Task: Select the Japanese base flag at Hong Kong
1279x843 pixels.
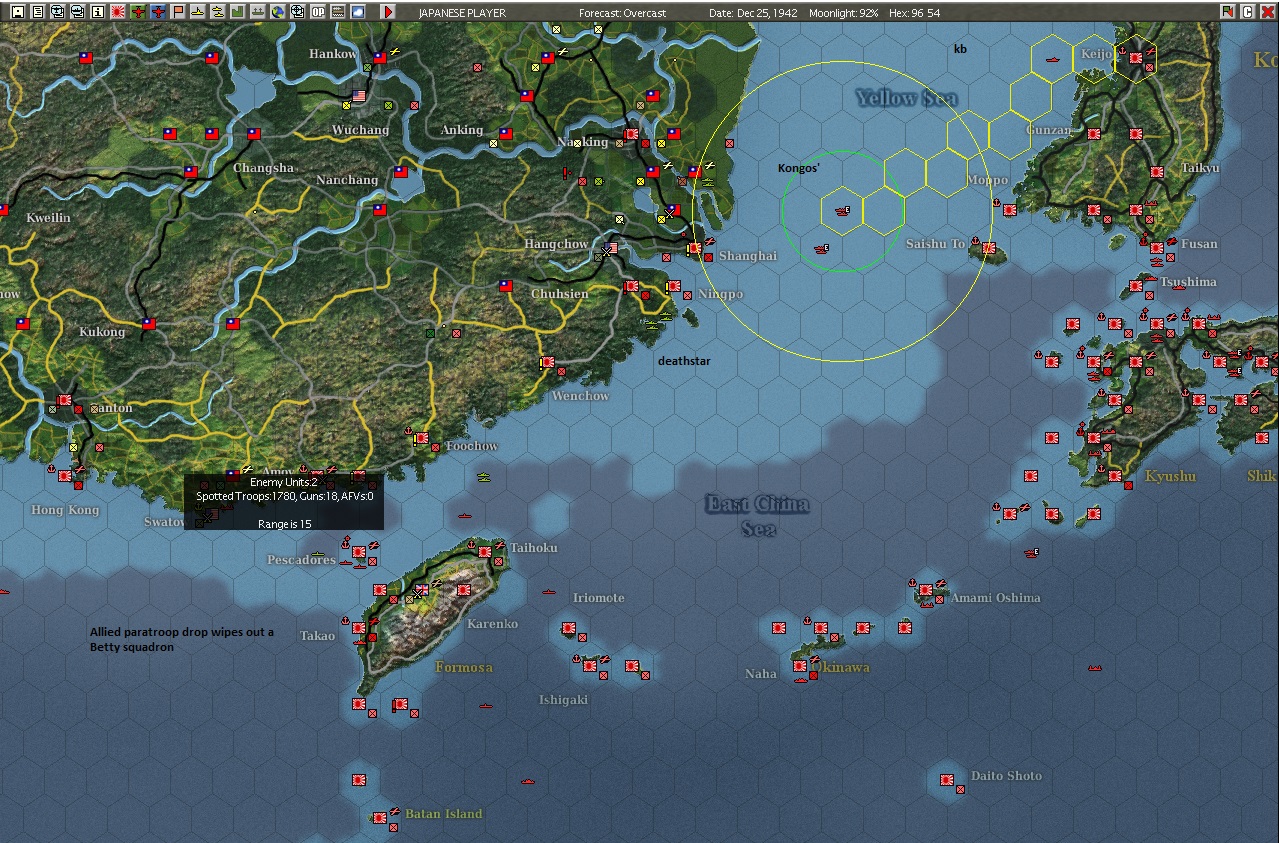Action: [64, 476]
